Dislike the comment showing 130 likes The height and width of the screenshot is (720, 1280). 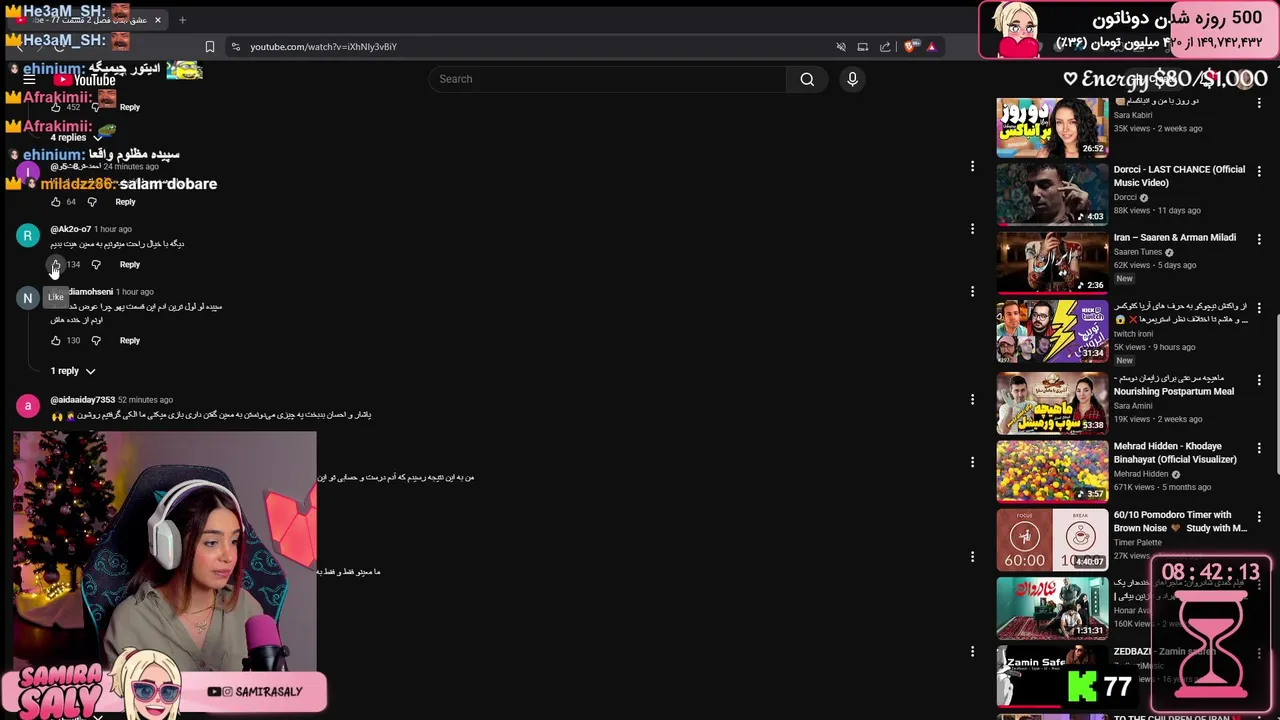[96, 340]
